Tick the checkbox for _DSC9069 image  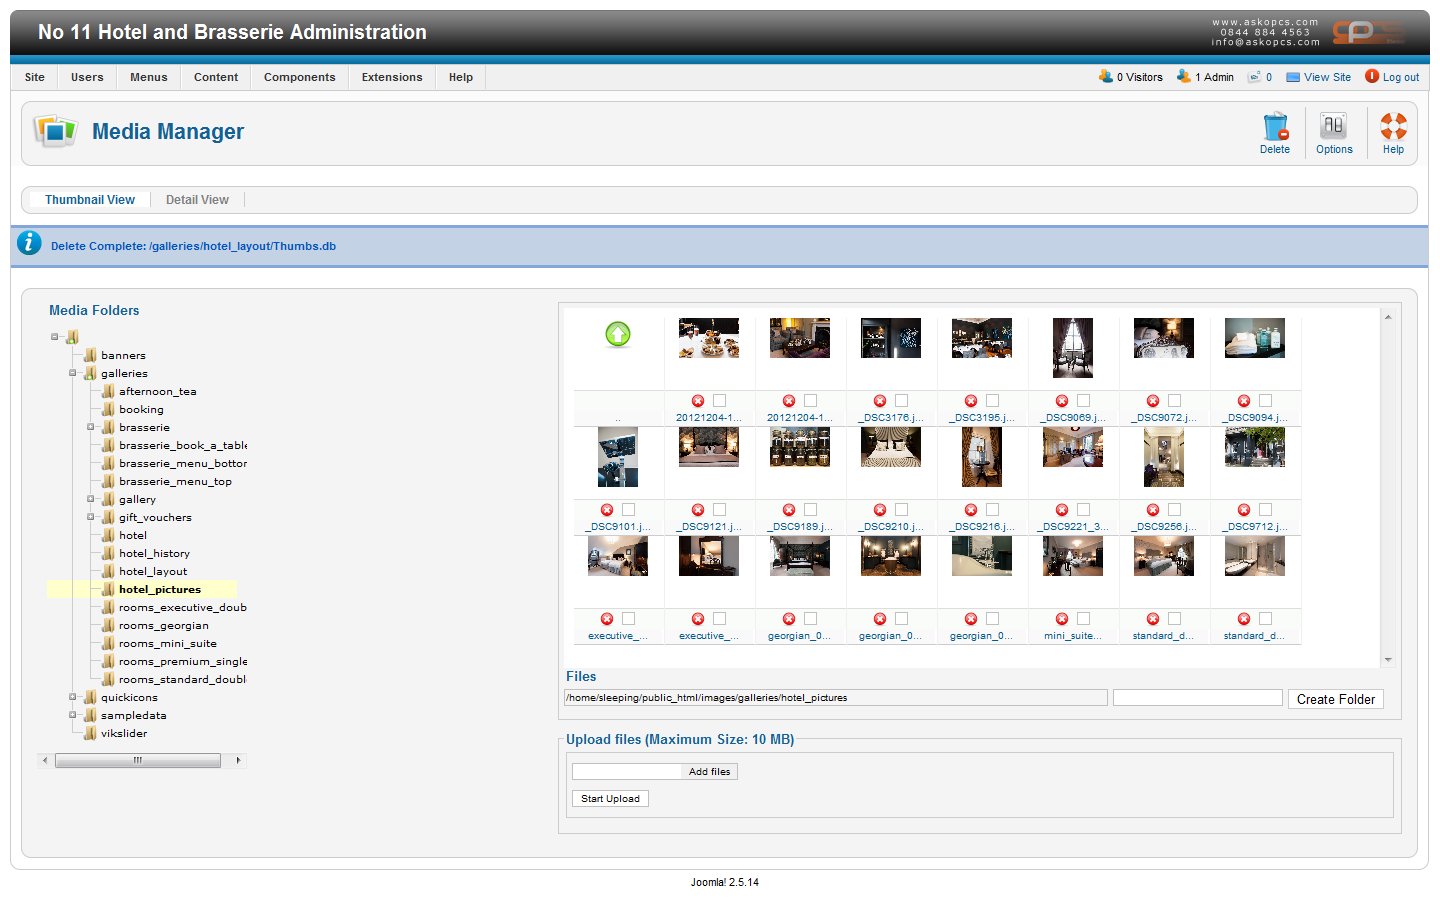tap(1083, 401)
